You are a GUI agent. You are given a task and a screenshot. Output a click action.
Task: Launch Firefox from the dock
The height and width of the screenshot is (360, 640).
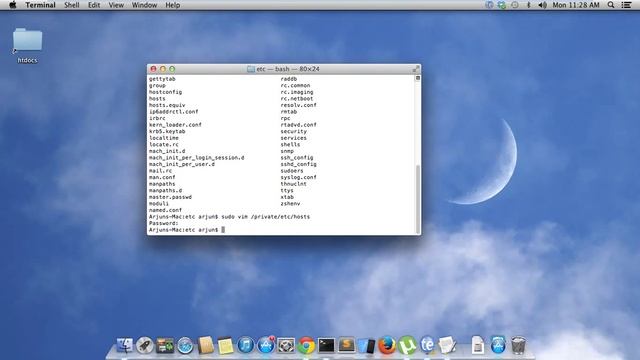coord(387,346)
